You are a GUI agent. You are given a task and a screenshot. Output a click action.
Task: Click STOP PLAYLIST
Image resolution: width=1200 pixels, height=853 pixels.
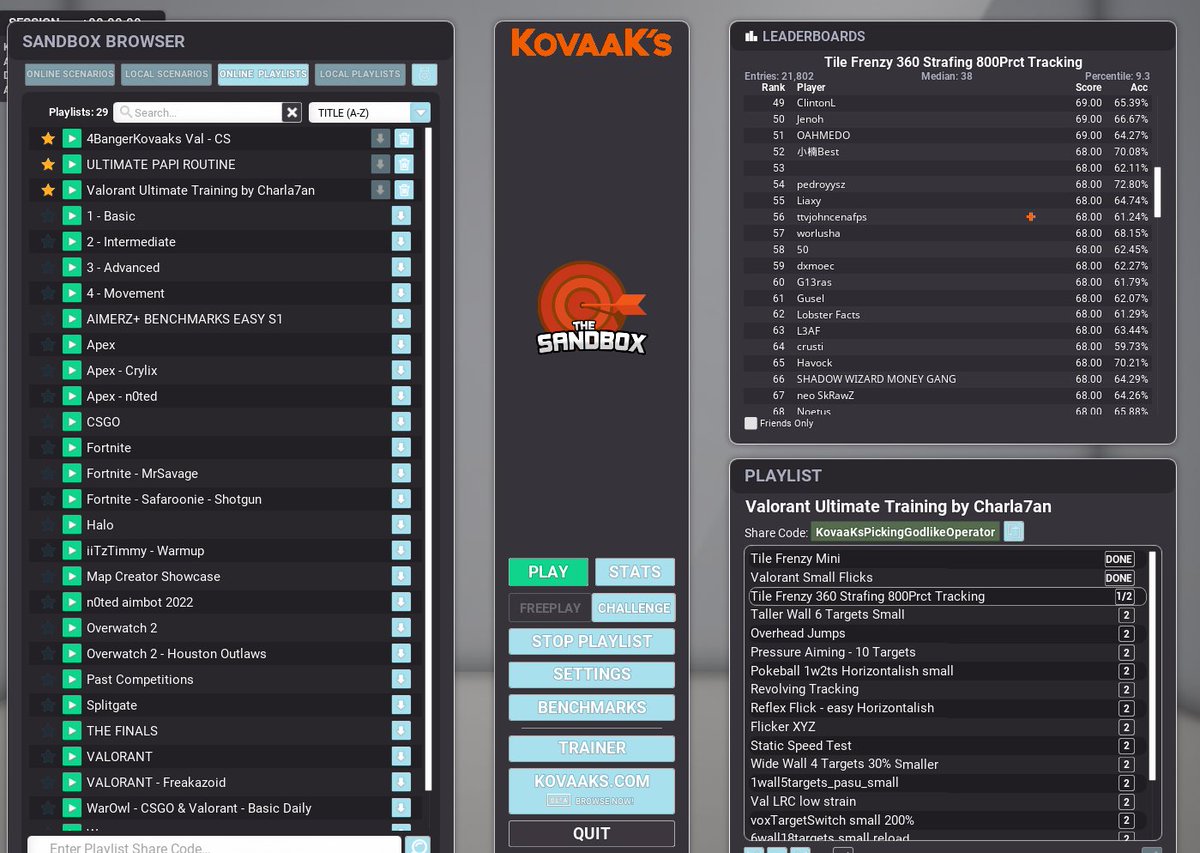tap(592, 641)
